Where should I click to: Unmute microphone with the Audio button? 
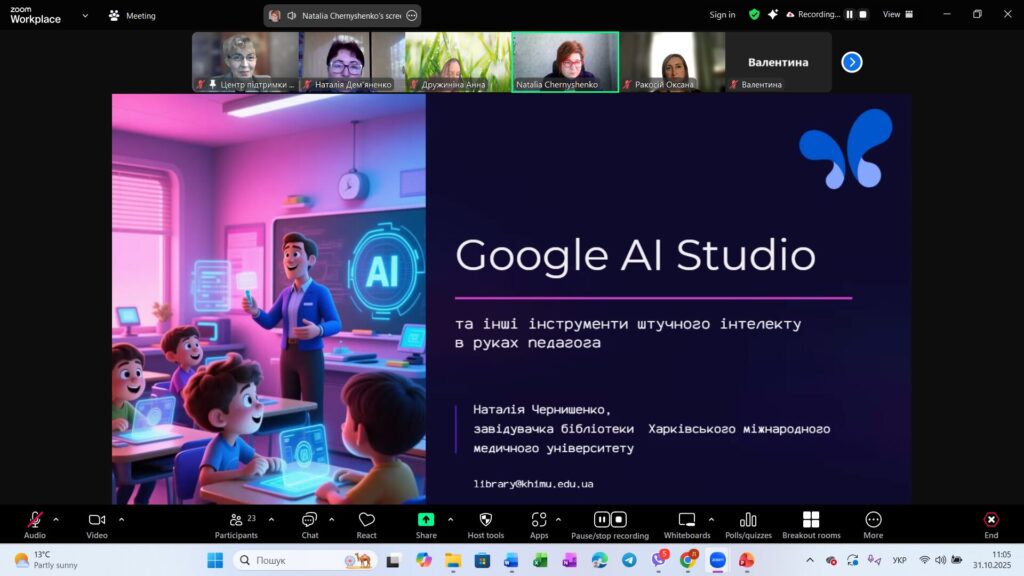tap(35, 524)
